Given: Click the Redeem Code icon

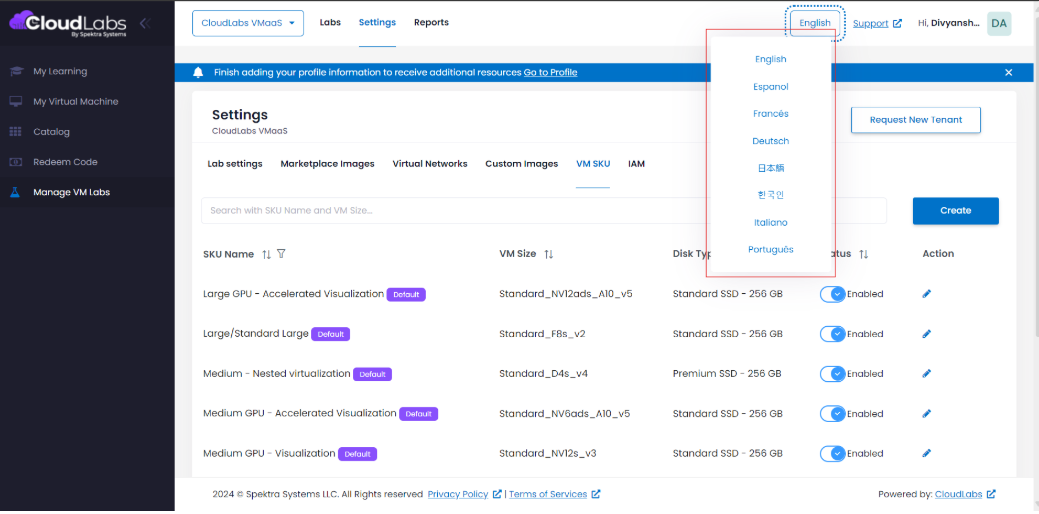Looking at the screenshot, I should coord(16,162).
